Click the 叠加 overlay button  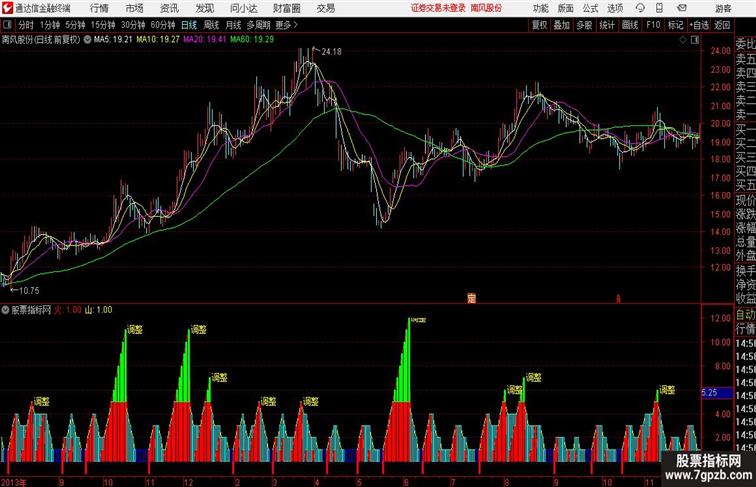[x=562, y=25]
